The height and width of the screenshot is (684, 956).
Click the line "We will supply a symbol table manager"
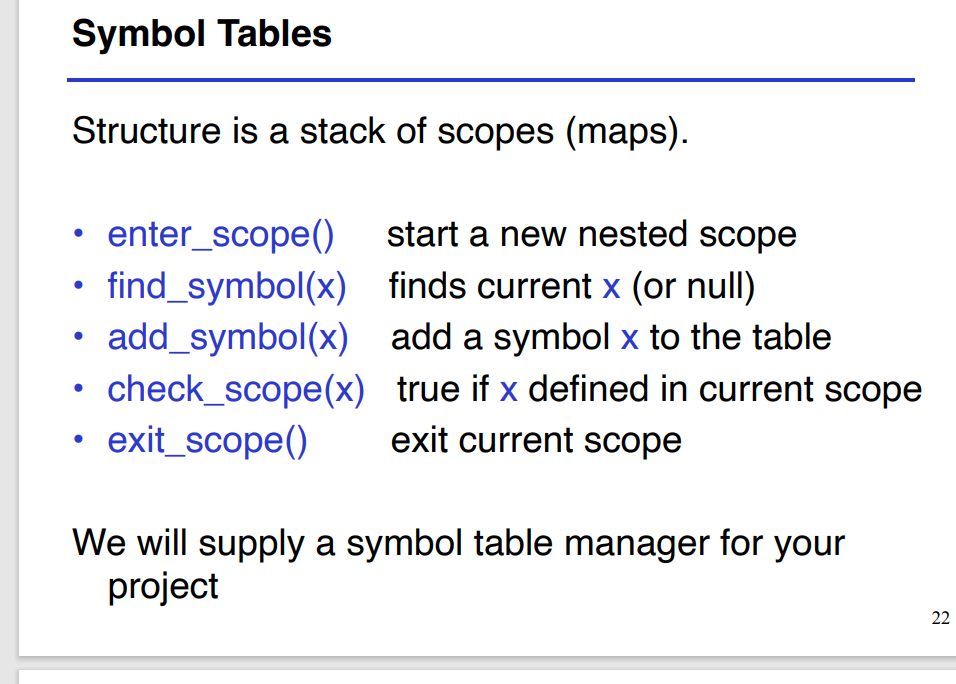[459, 544]
